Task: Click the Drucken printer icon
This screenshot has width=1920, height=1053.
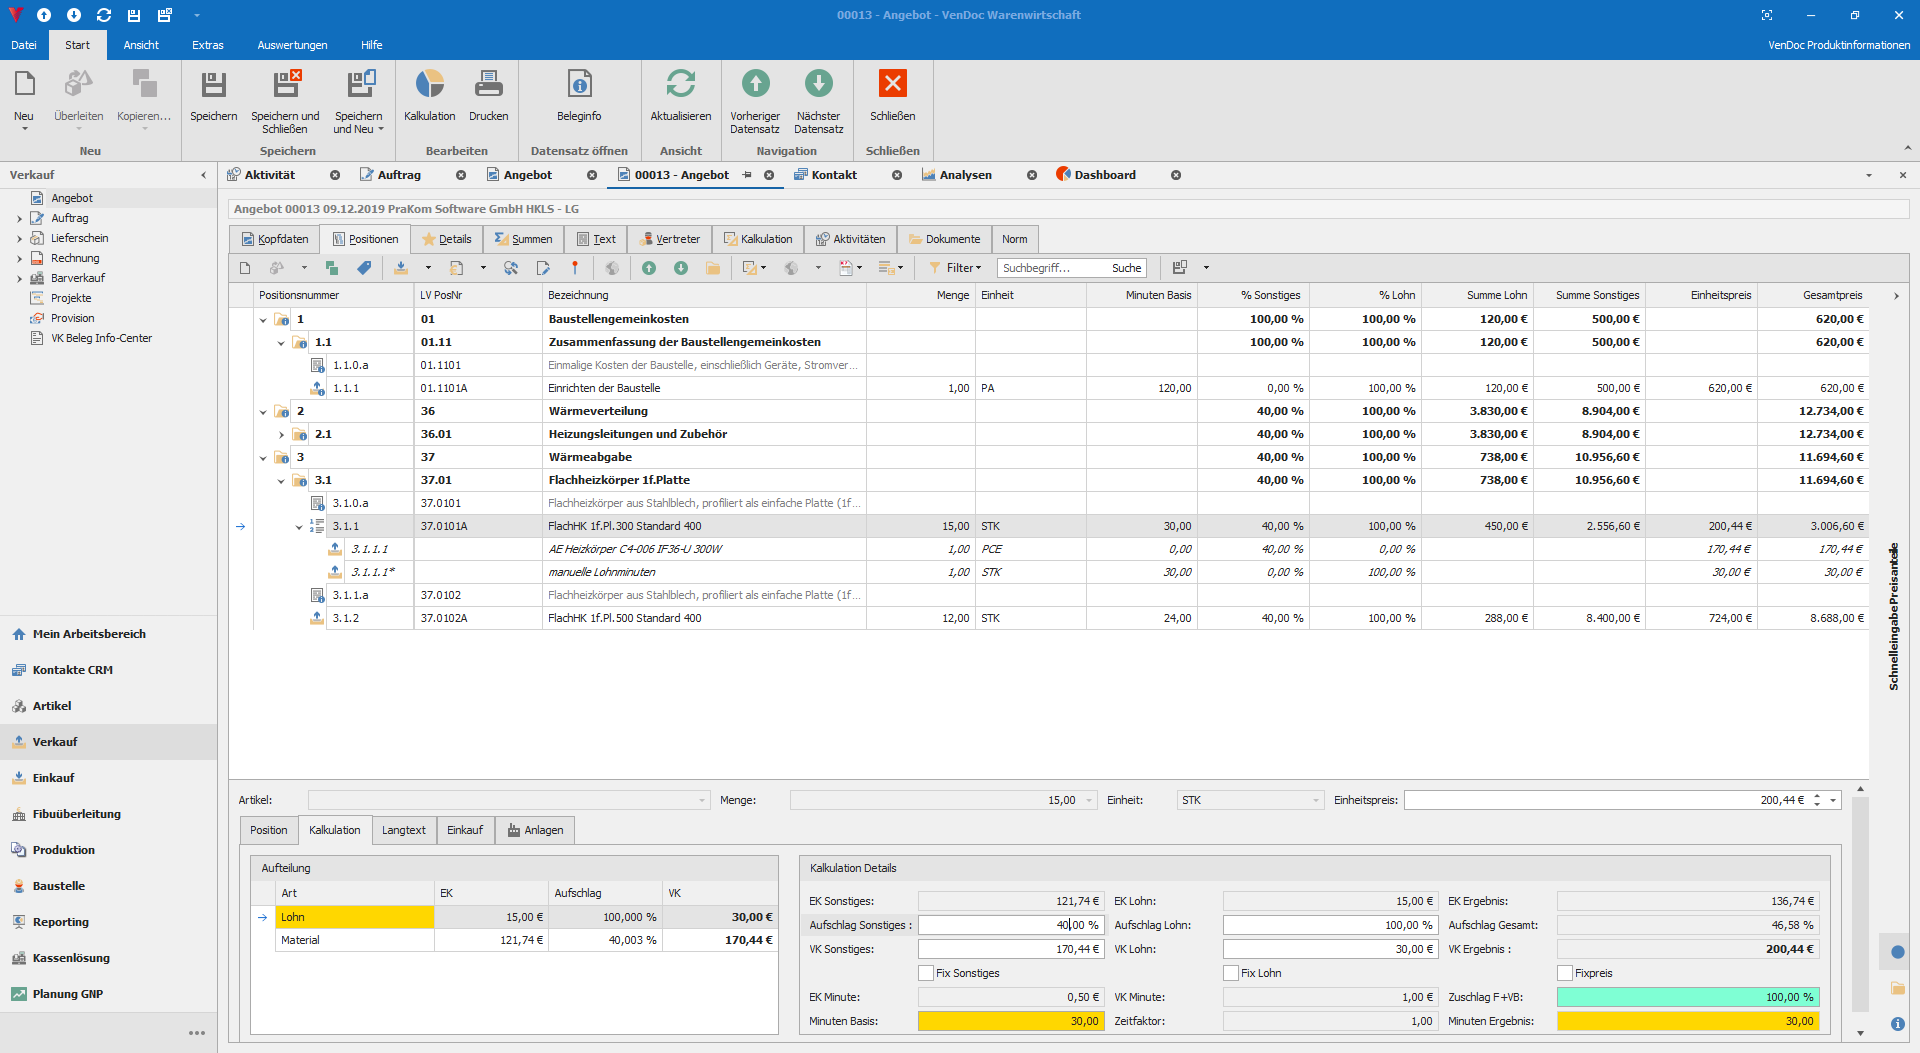Action: click(x=488, y=85)
